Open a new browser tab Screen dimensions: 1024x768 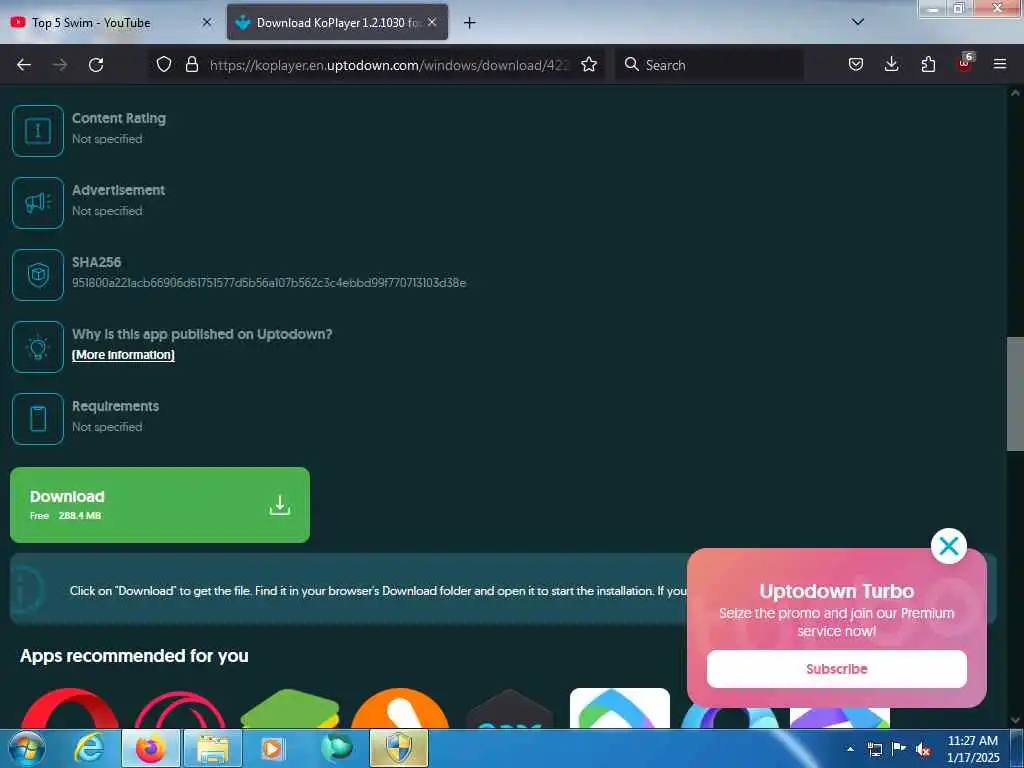[470, 23]
